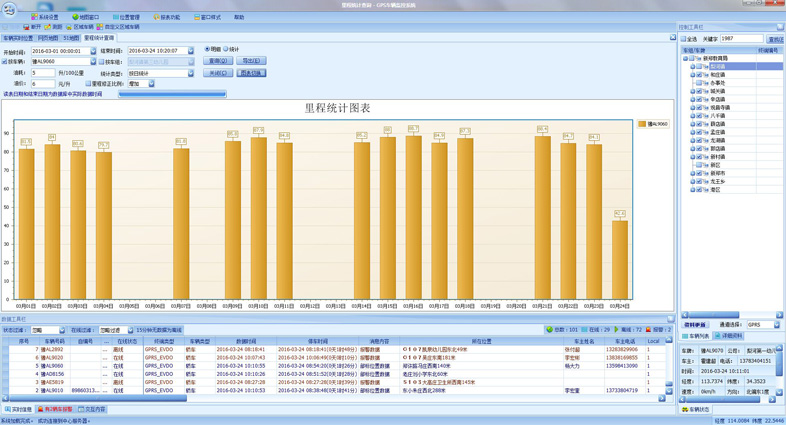Switch to the 车辆实时位置 tab

point(18,38)
